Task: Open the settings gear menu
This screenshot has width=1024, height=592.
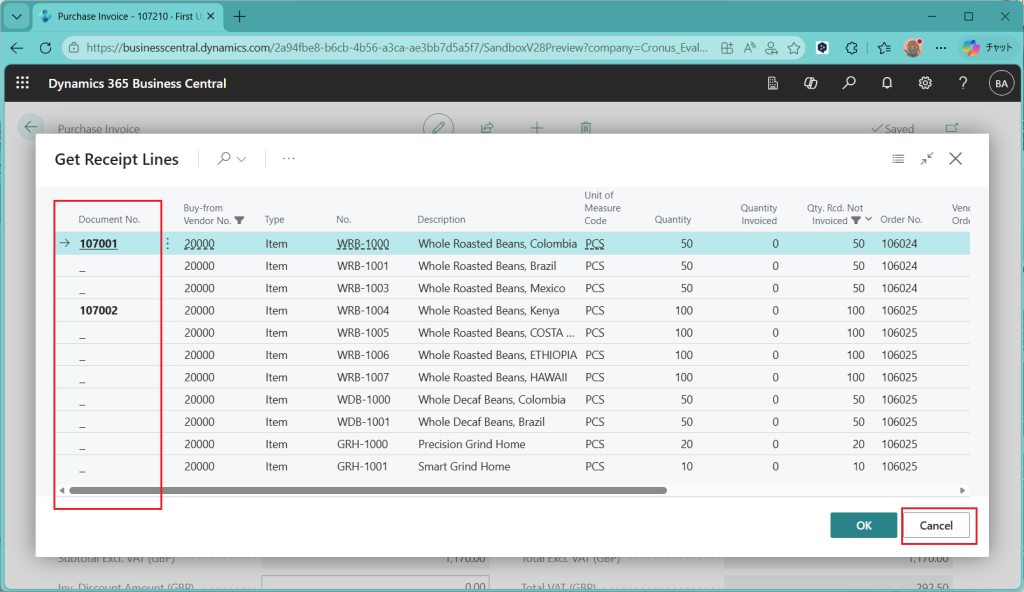Action: [925, 83]
